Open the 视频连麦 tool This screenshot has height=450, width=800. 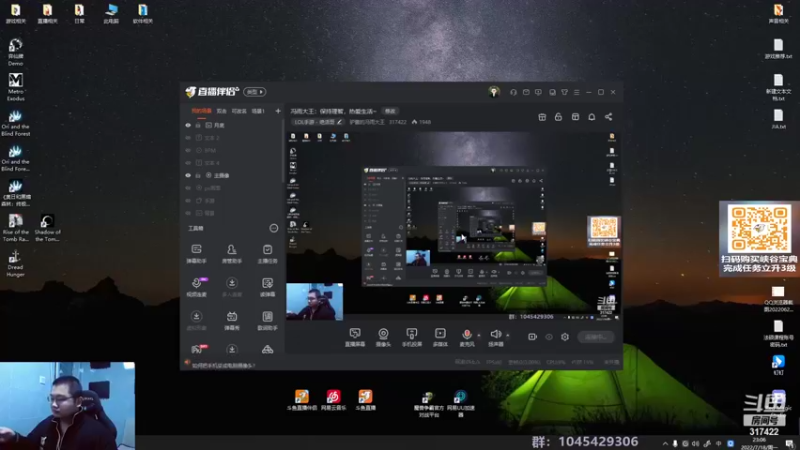(x=196, y=287)
